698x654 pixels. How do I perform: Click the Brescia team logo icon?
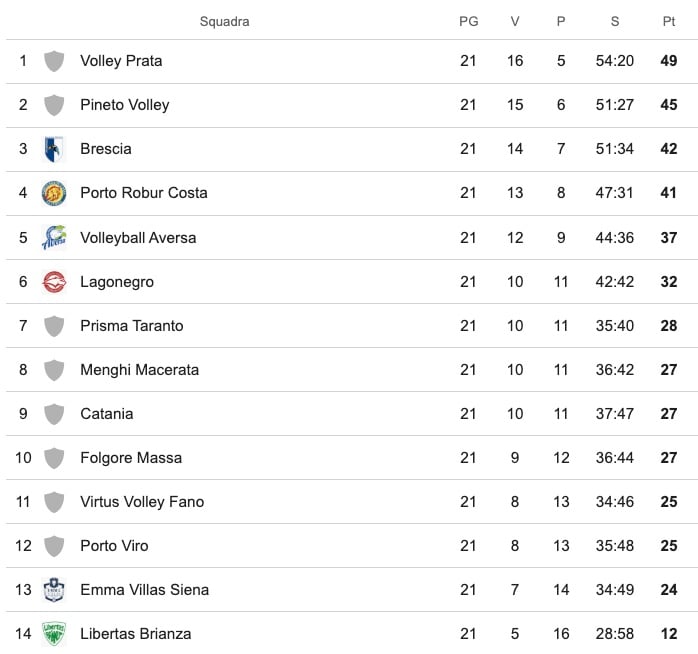[x=54, y=149]
